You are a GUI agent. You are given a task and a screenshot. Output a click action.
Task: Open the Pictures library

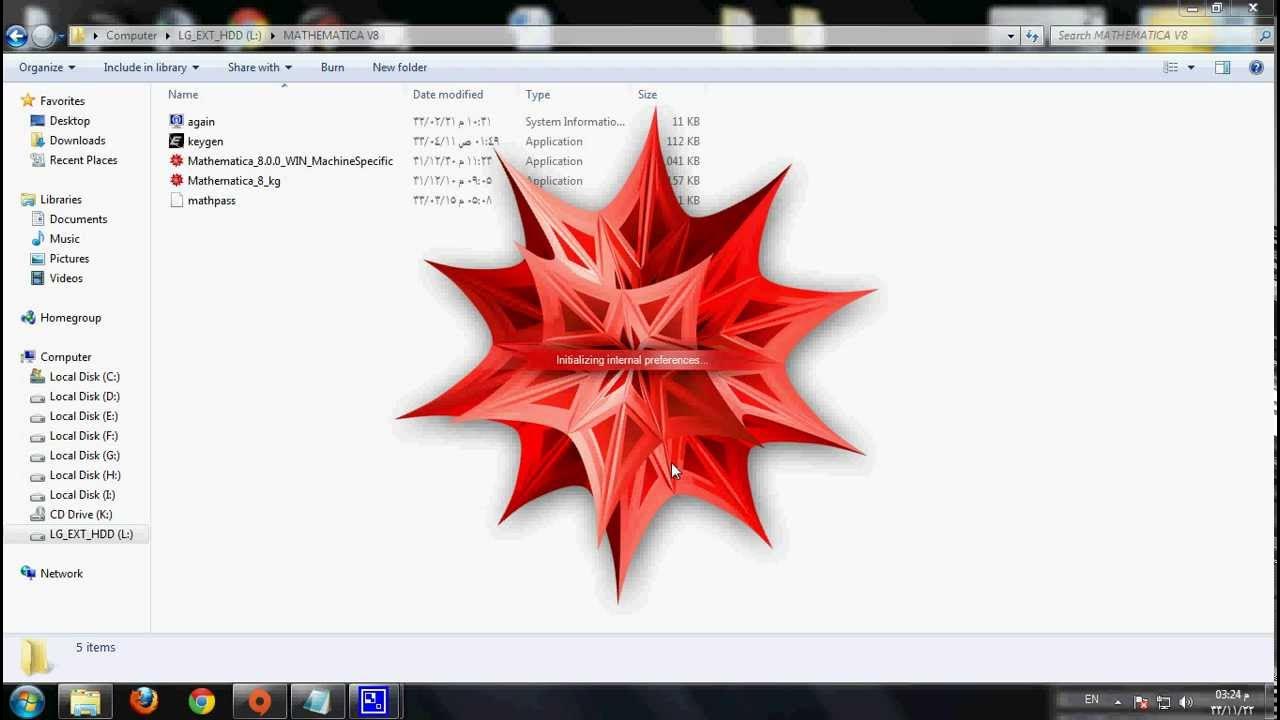click(x=69, y=259)
